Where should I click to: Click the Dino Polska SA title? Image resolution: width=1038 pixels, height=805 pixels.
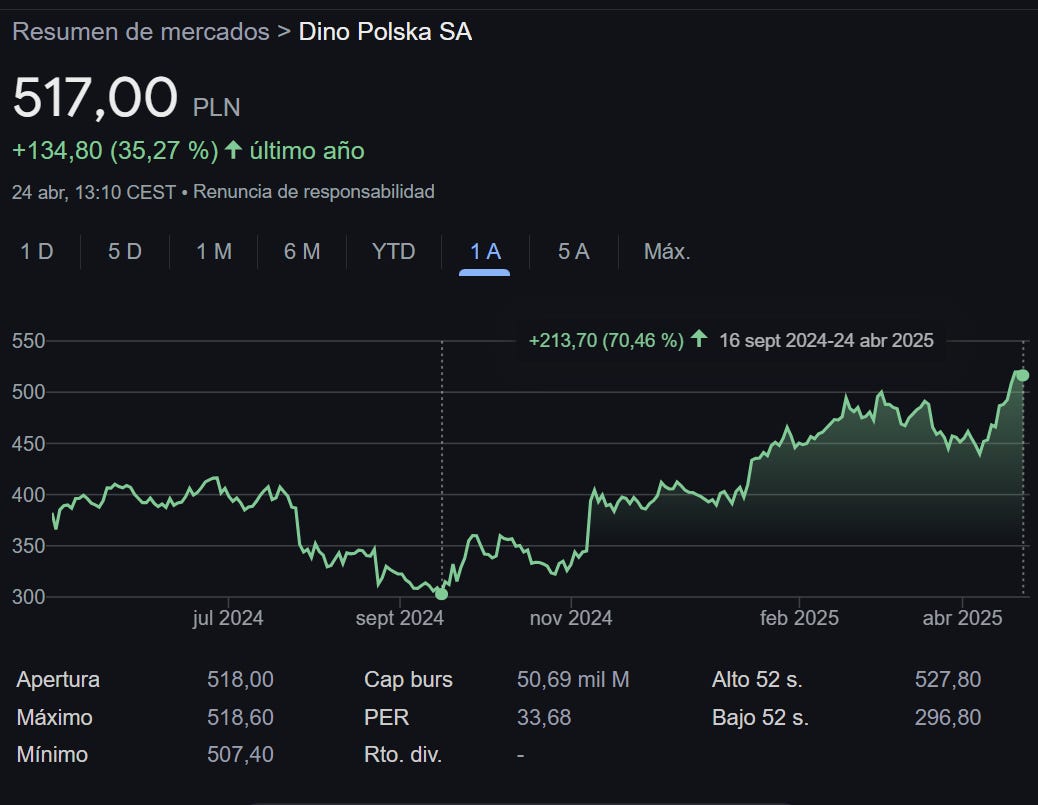point(385,32)
